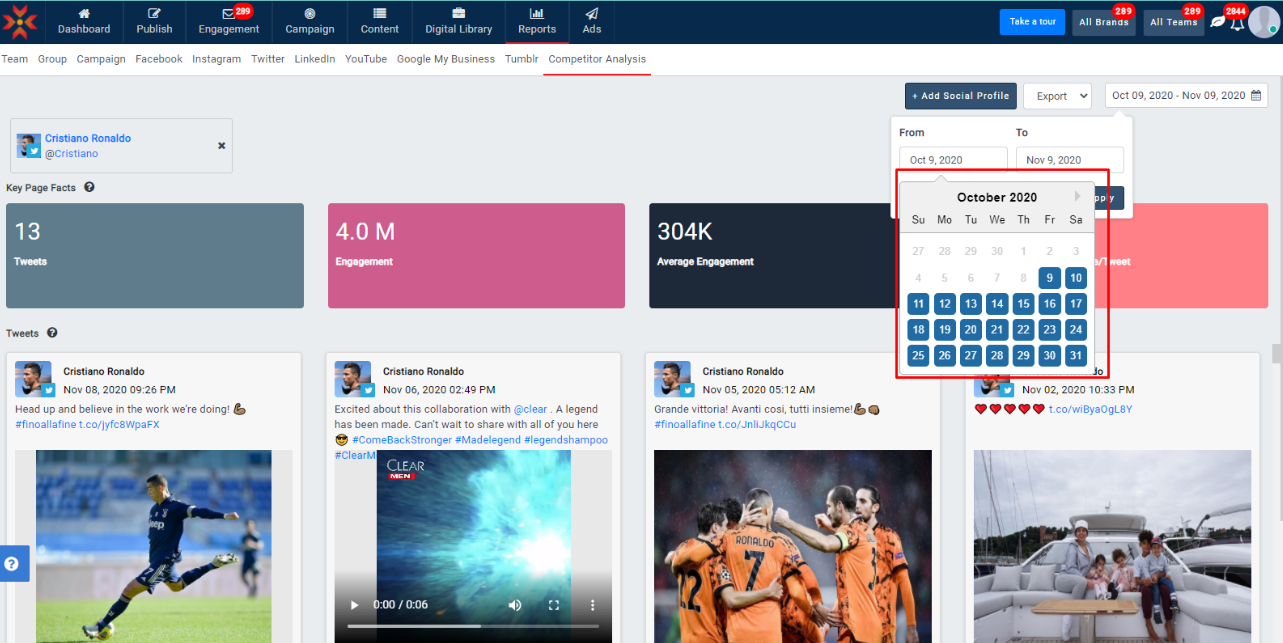Screen dimensions: 1283x643
Task: Open the Export dropdown
Action: click(x=1057, y=96)
